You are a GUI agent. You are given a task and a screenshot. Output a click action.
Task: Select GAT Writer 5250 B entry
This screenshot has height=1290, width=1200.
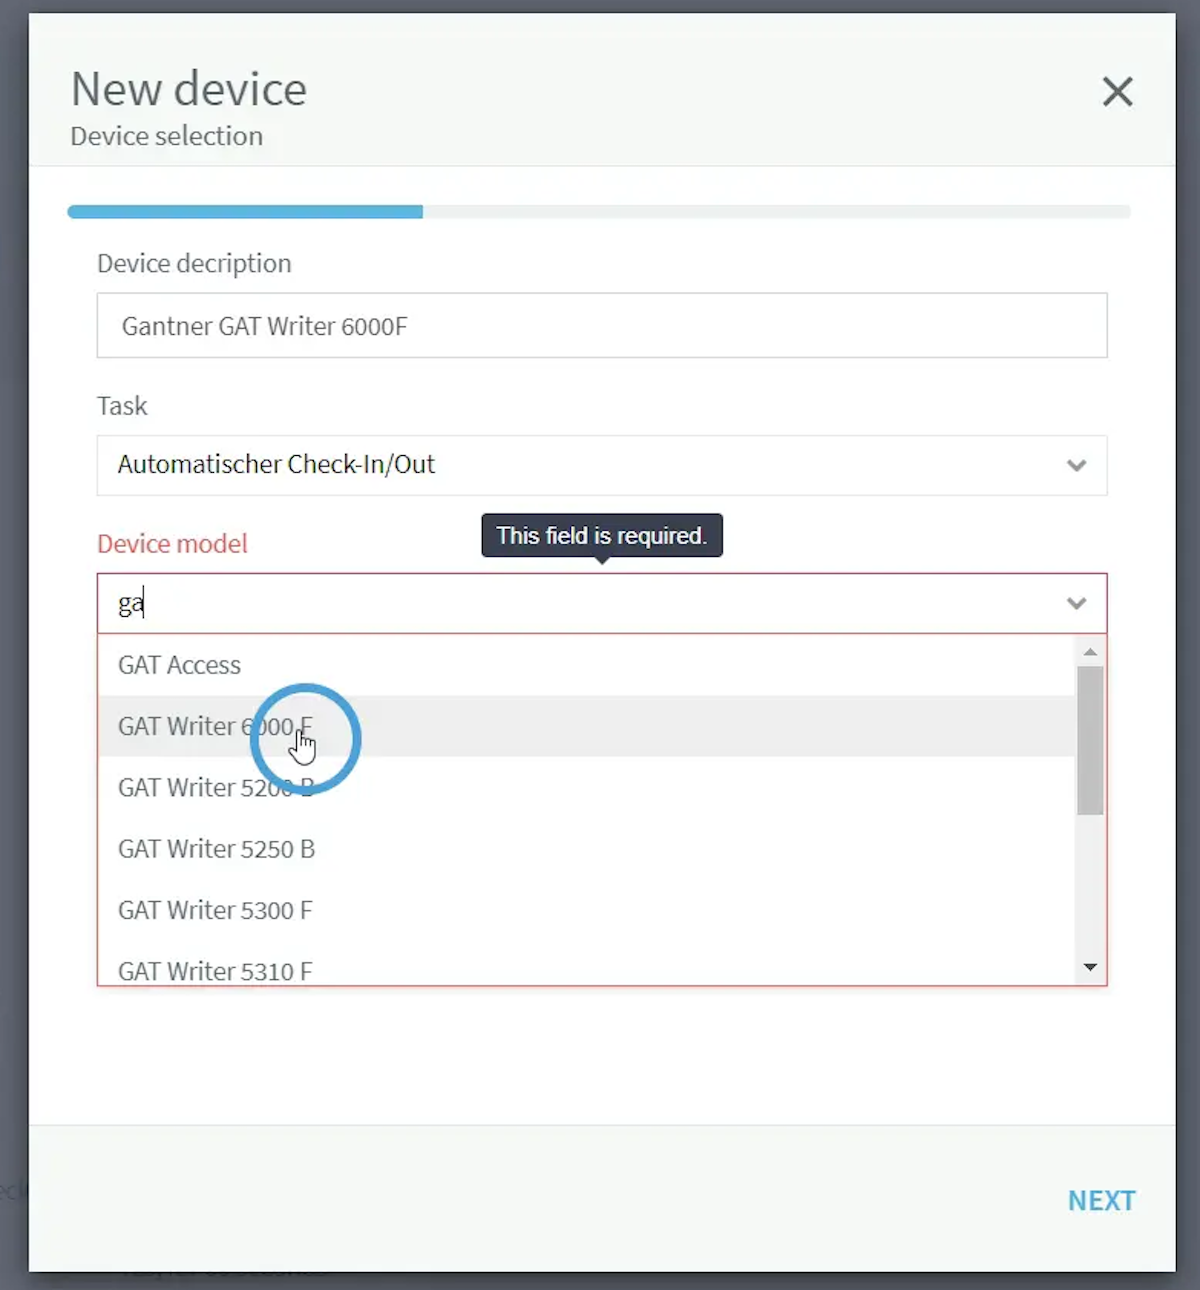216,849
